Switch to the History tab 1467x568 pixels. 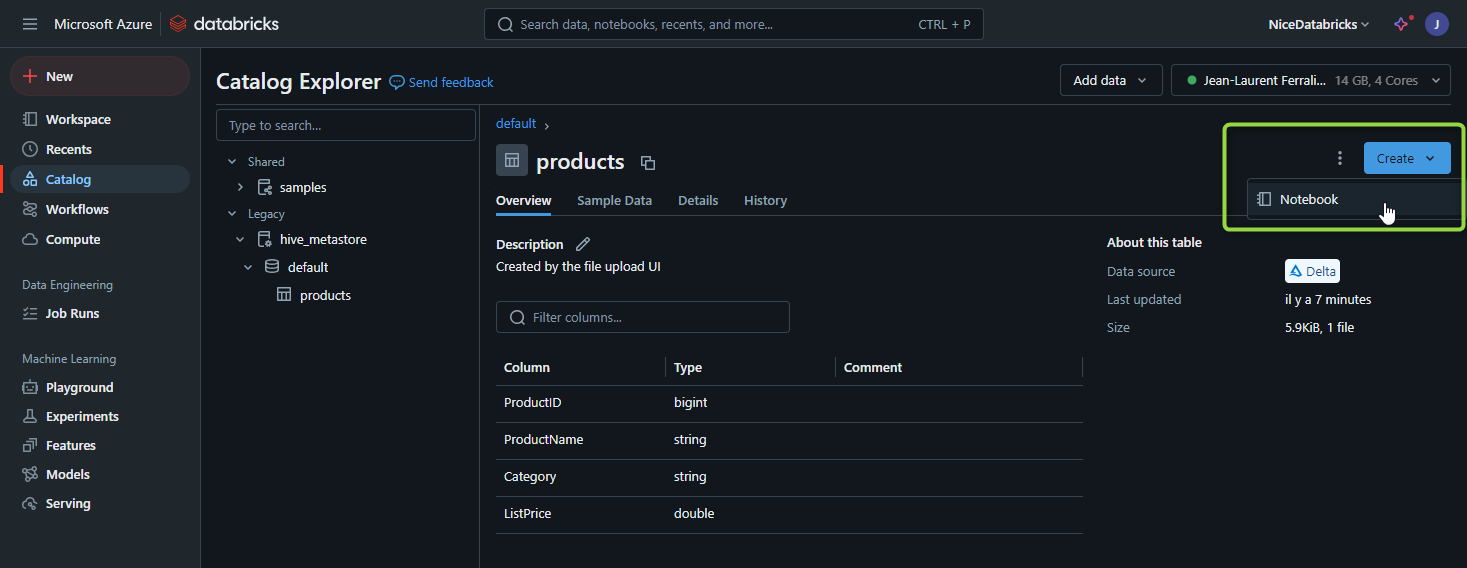(765, 200)
